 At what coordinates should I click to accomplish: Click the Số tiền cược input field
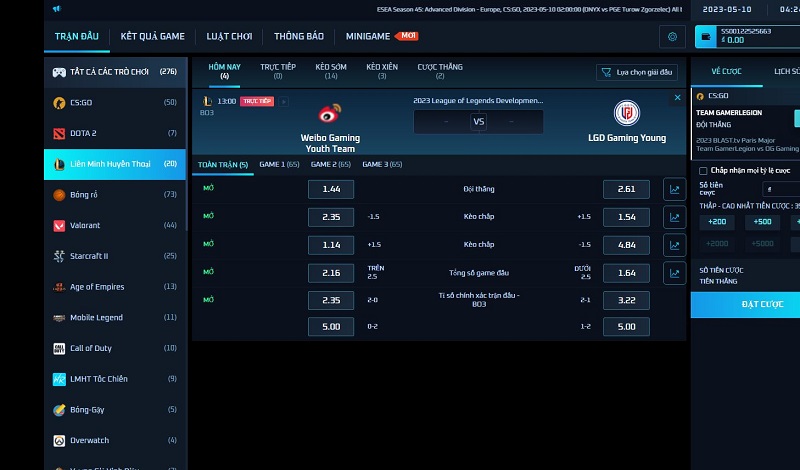781,189
